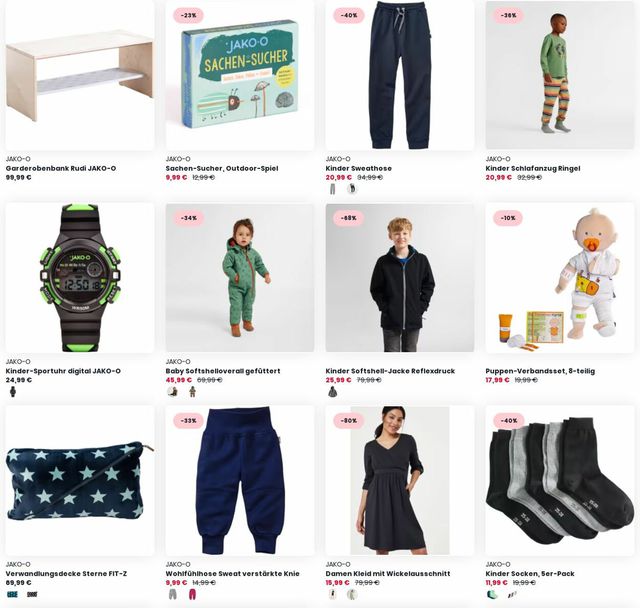This screenshot has height=608, width=640.
Task: Open Damen Kleid mit Wickelausschnitt link
Action: point(388,573)
